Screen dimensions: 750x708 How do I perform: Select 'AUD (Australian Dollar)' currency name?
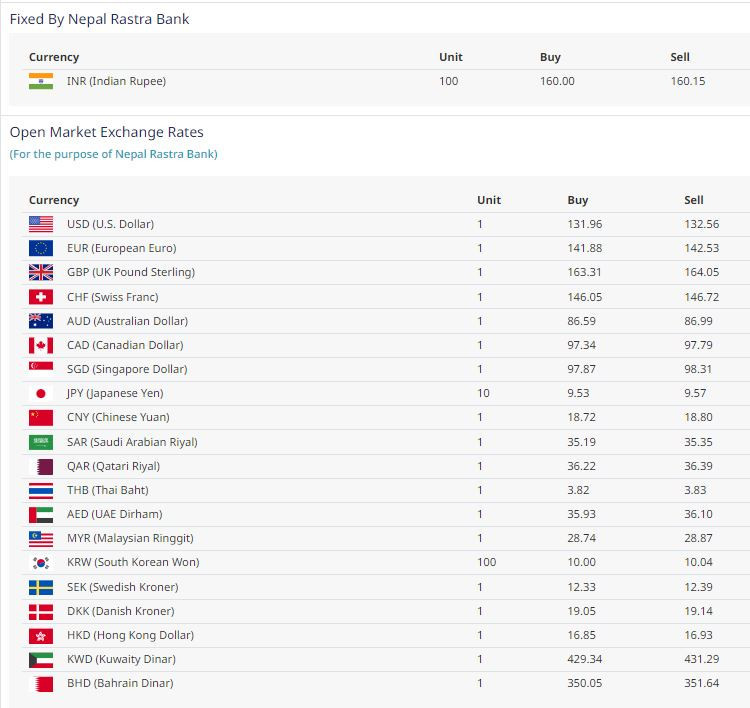tap(127, 321)
